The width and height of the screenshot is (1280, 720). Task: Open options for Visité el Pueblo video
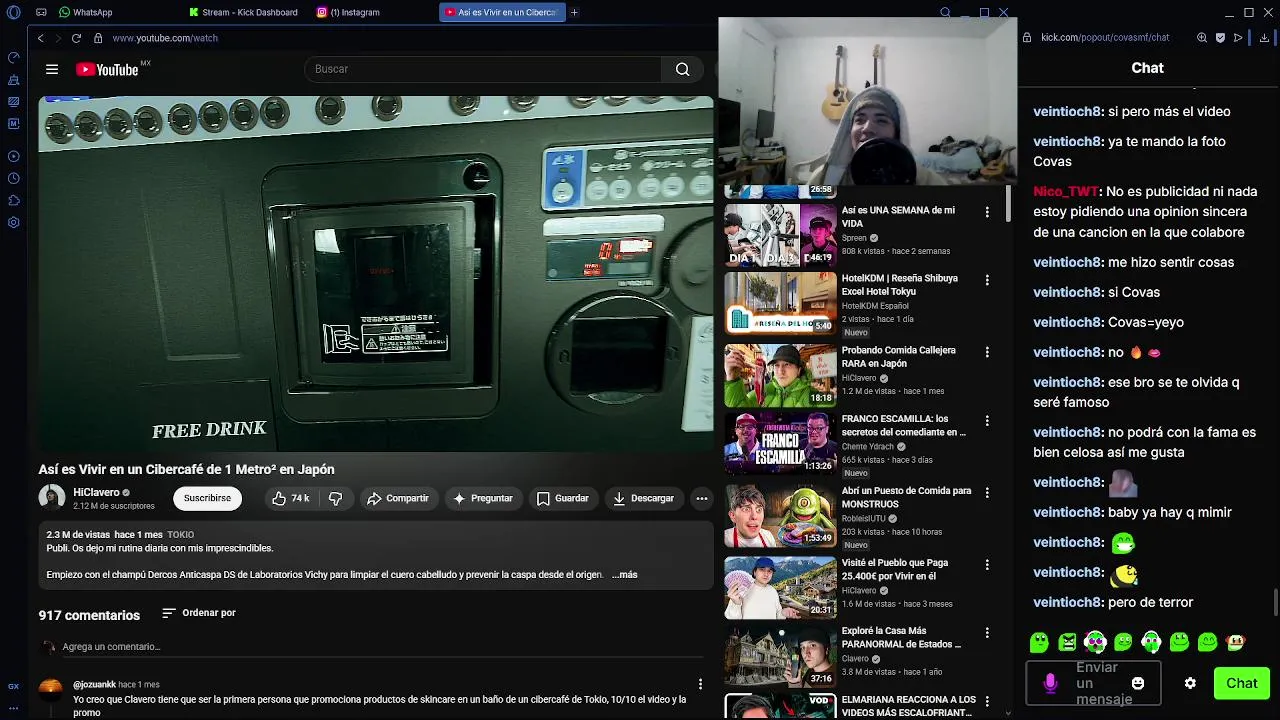[987, 565]
